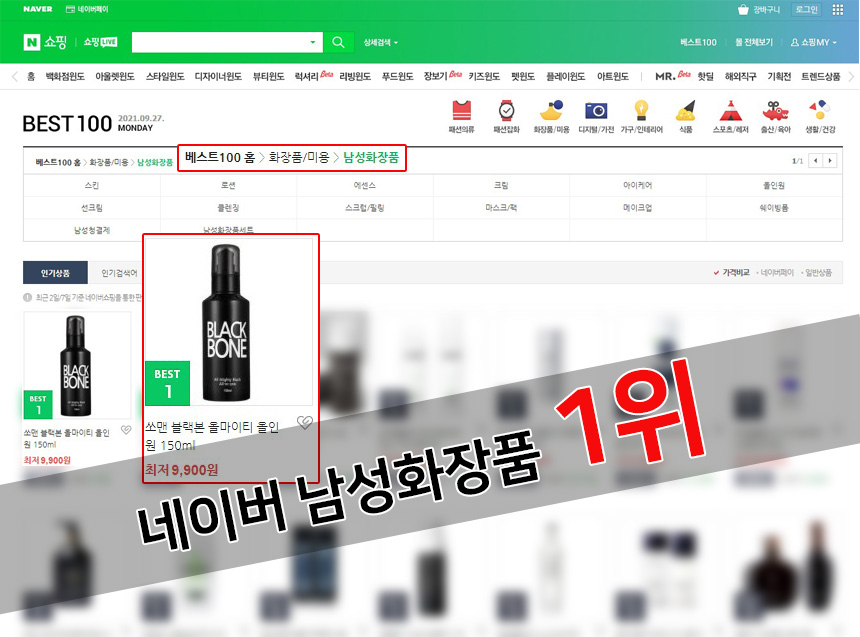Open the Naver apps grid menu
This screenshot has height=637, width=860.
[838, 9]
